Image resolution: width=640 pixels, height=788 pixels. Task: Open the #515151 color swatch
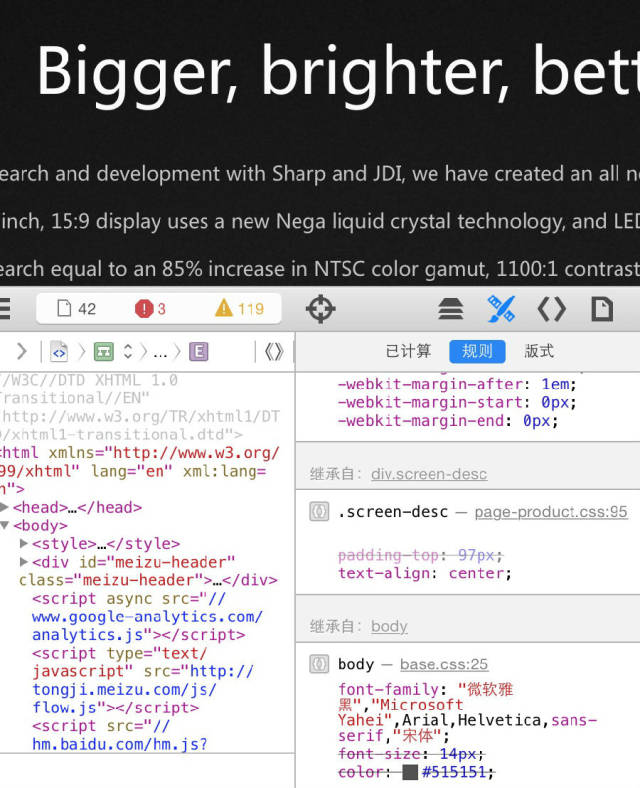coord(410,771)
